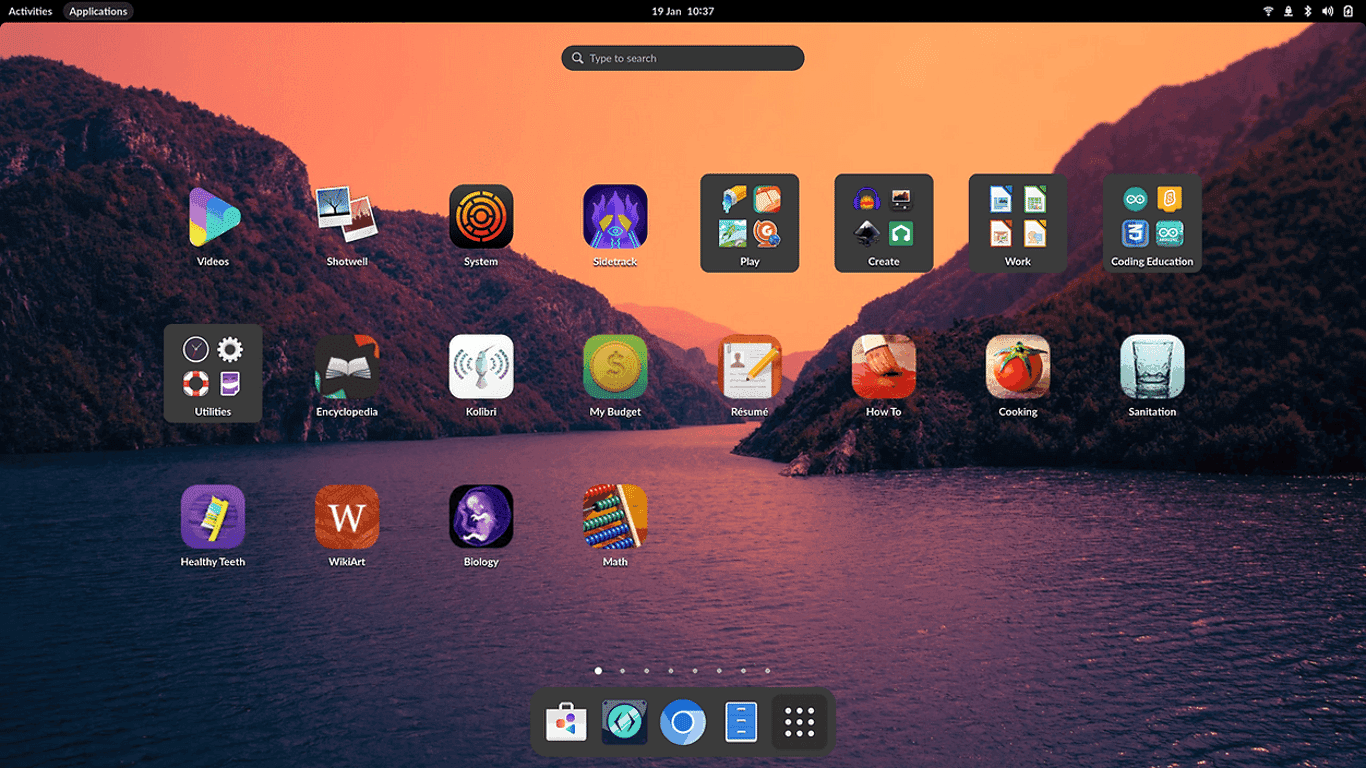This screenshot has width=1366, height=768.
Task: Click inside the search field
Action: pyautogui.click(x=683, y=57)
